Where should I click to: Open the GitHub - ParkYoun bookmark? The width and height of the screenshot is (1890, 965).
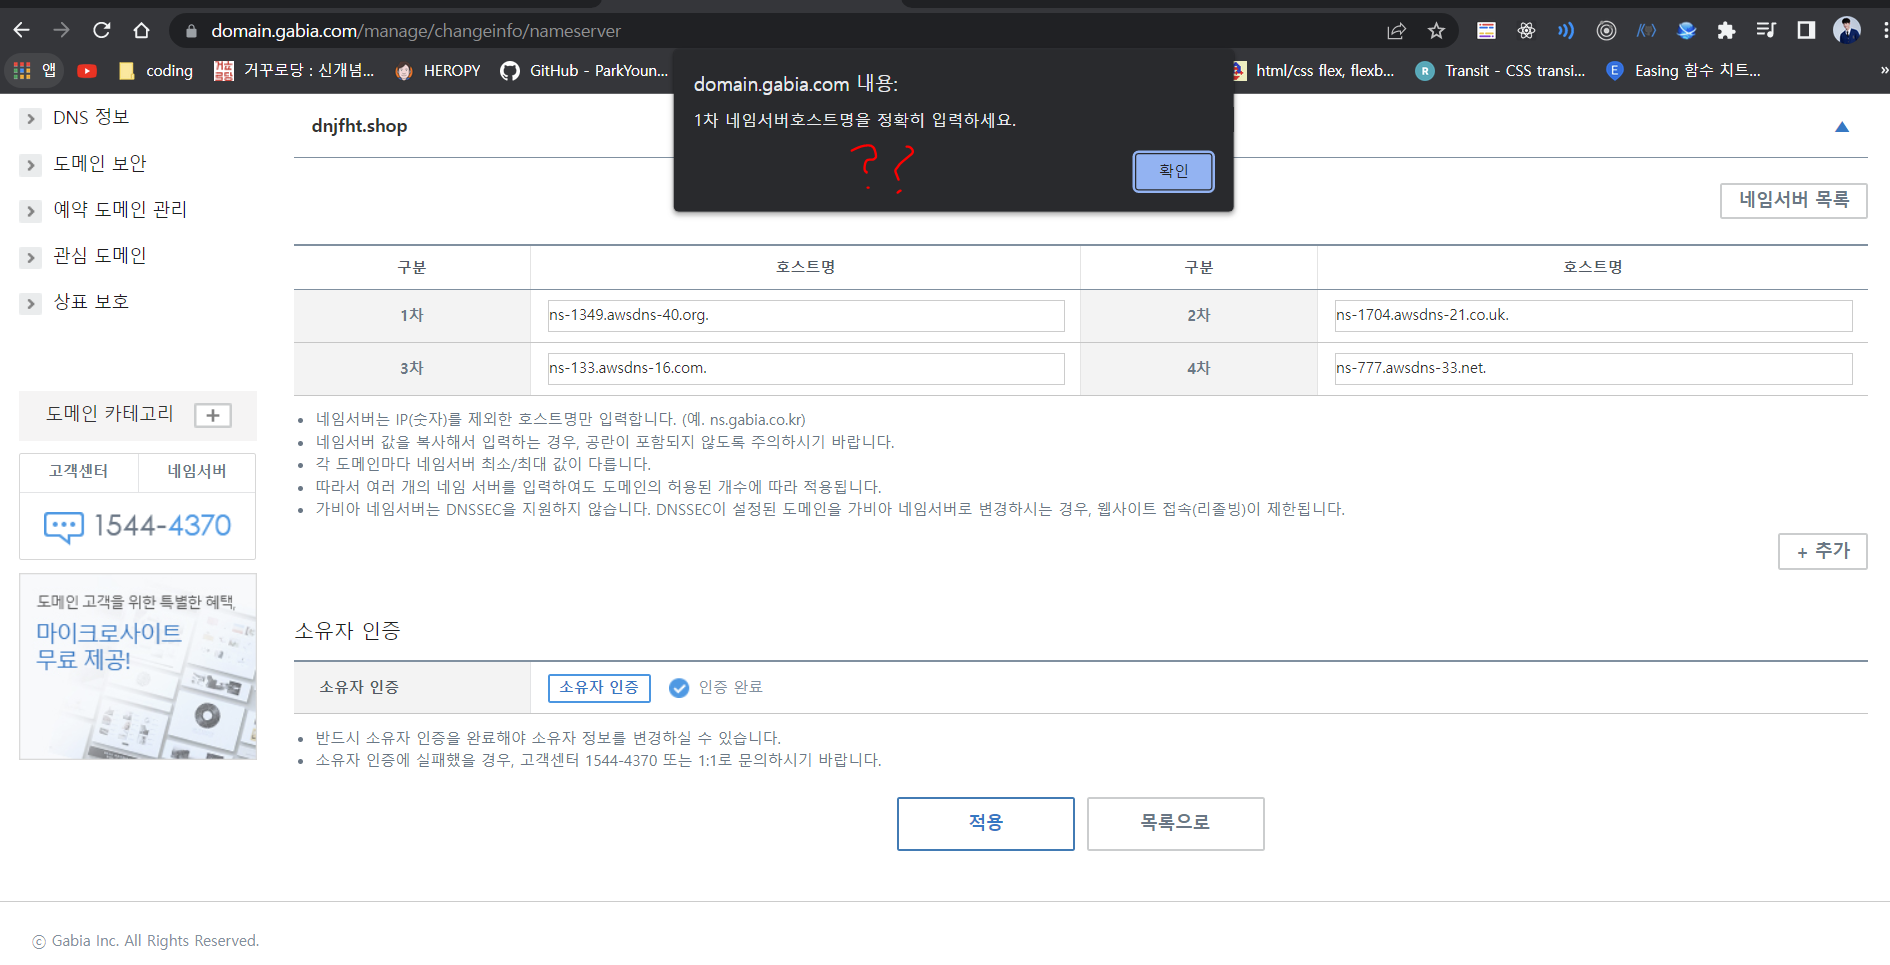(584, 71)
